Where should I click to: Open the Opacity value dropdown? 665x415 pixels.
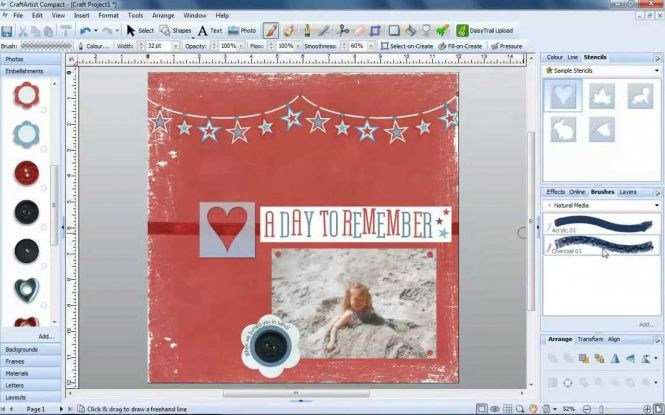point(241,46)
